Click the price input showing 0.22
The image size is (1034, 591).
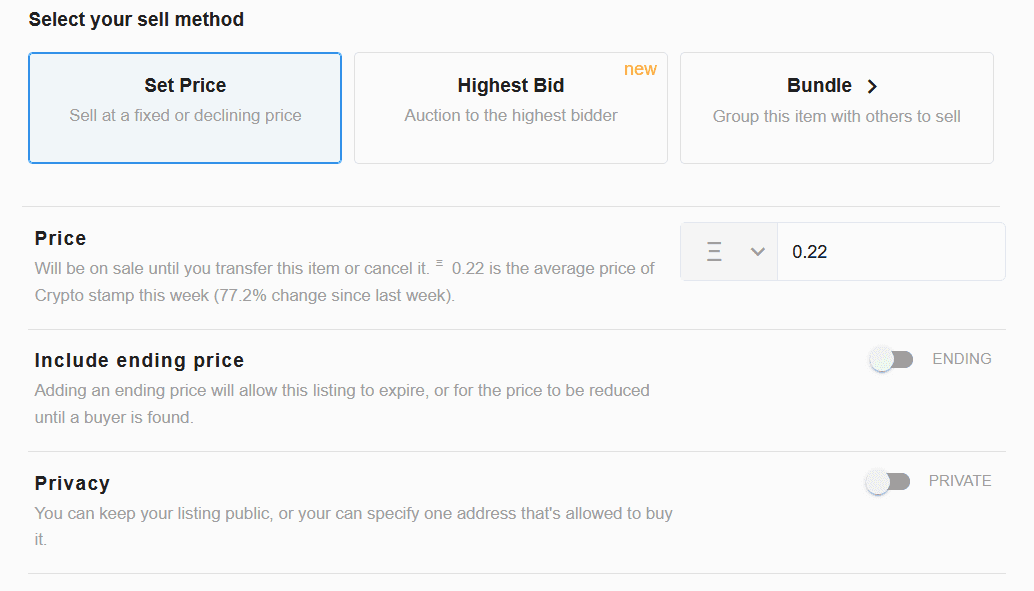tap(890, 252)
